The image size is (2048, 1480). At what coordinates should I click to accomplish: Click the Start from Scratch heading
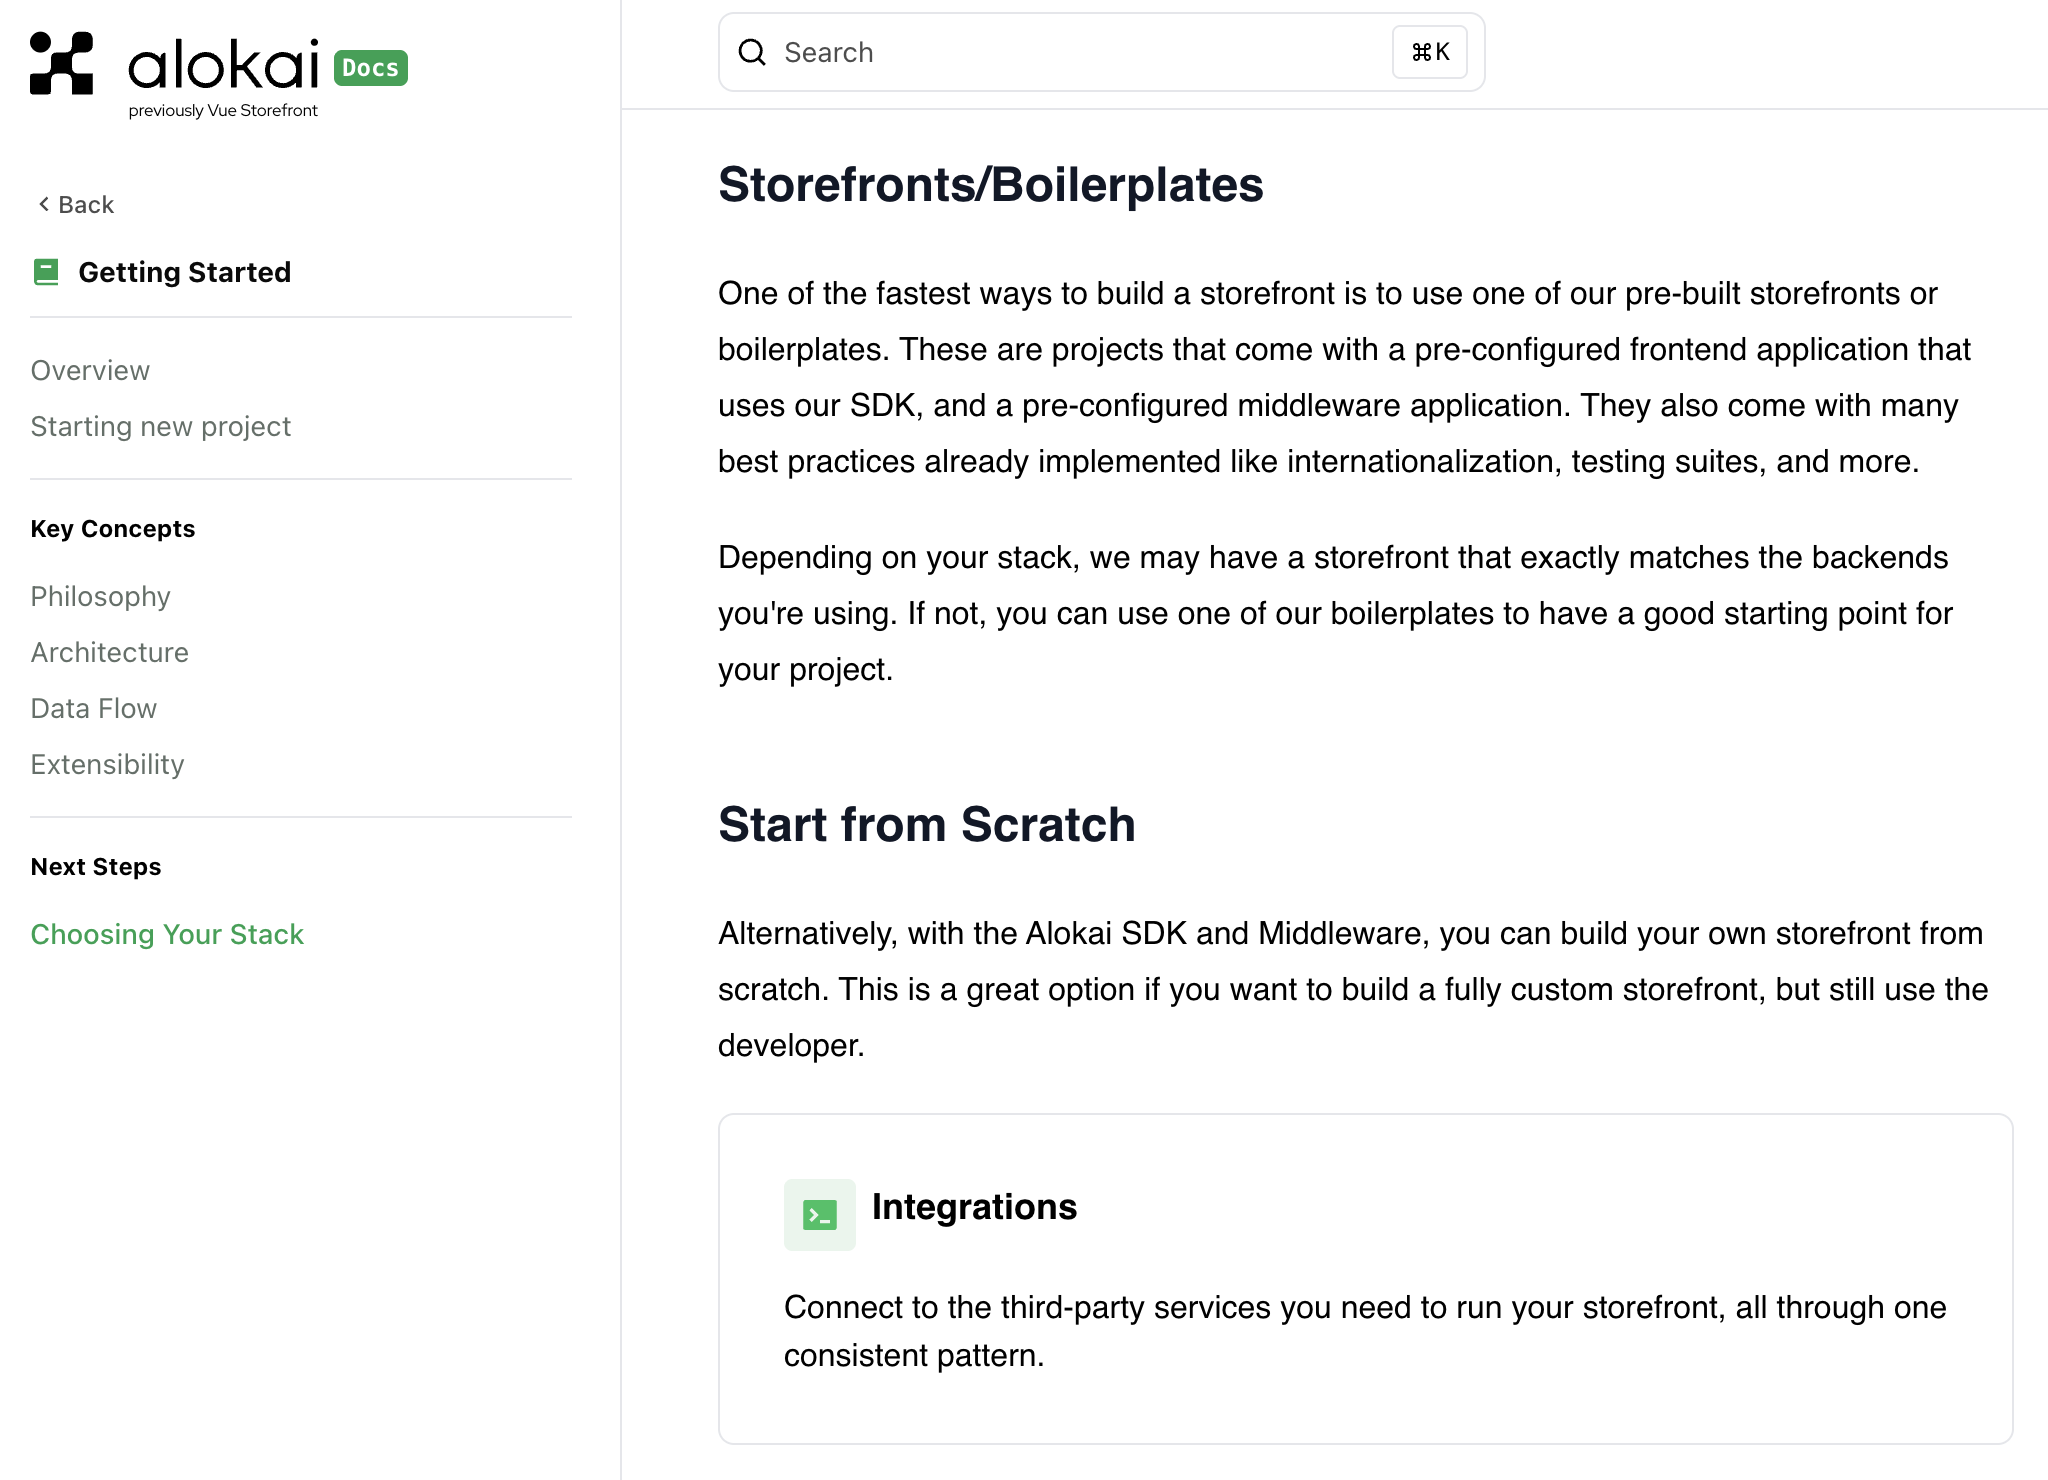pos(926,825)
